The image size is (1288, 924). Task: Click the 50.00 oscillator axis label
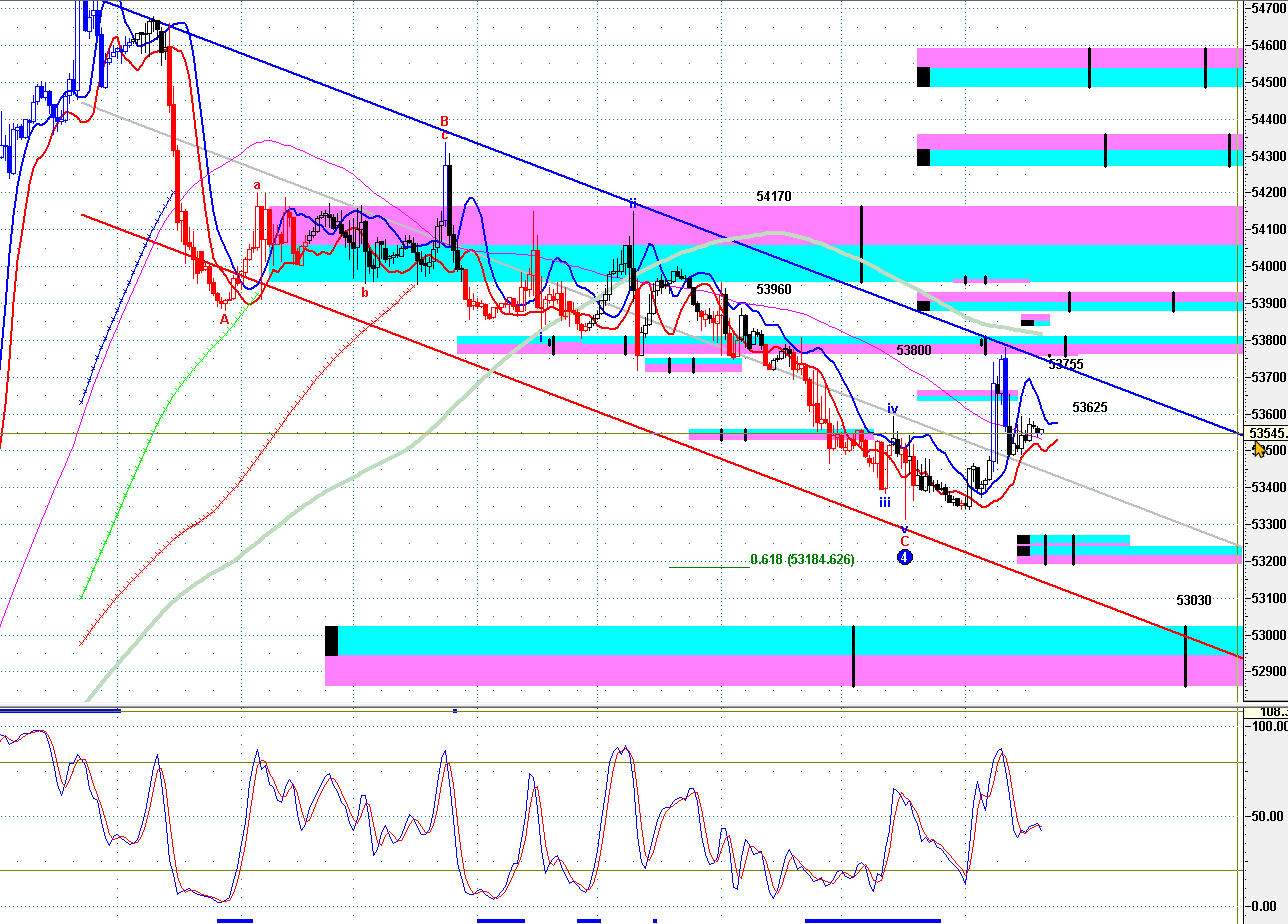pyautogui.click(x=1269, y=817)
